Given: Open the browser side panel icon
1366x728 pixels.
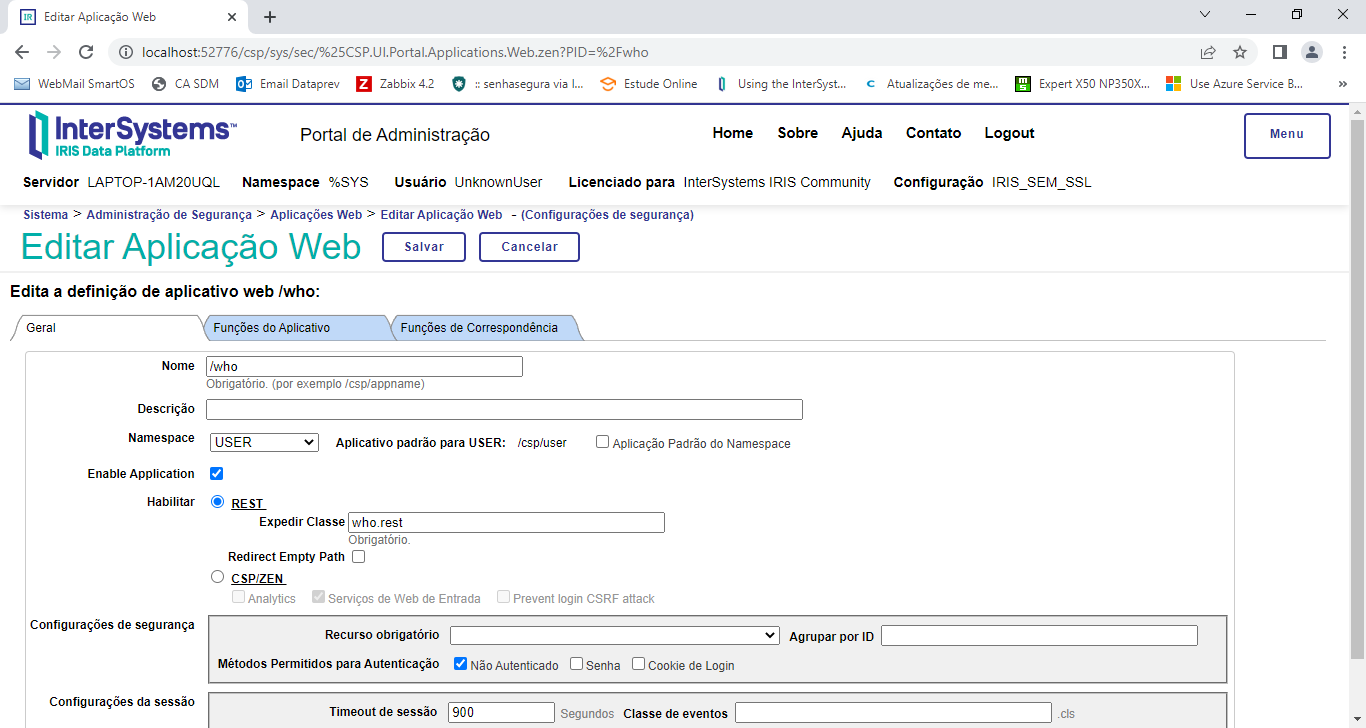Looking at the screenshot, I should 1279,52.
